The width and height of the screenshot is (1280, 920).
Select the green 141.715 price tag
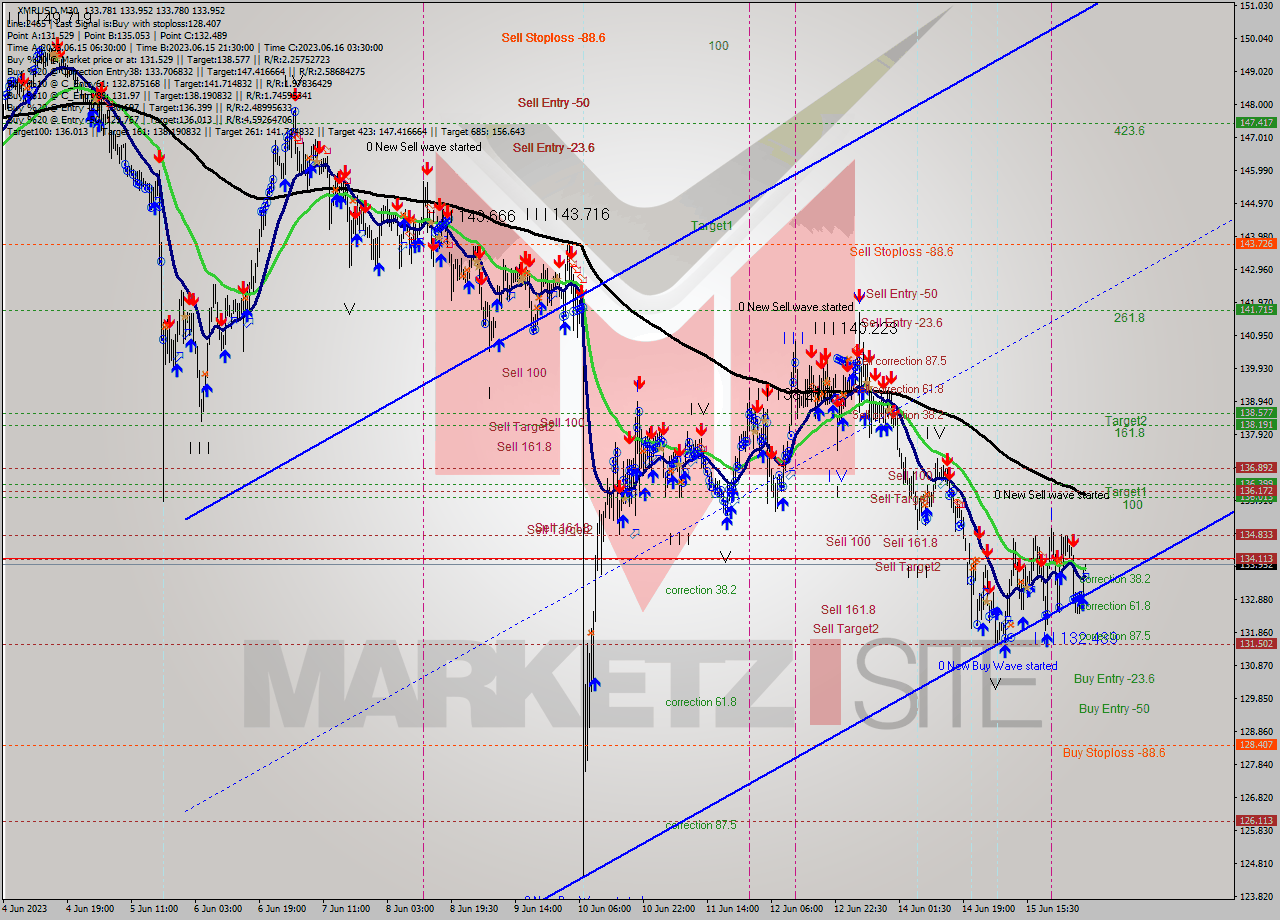pos(1256,309)
